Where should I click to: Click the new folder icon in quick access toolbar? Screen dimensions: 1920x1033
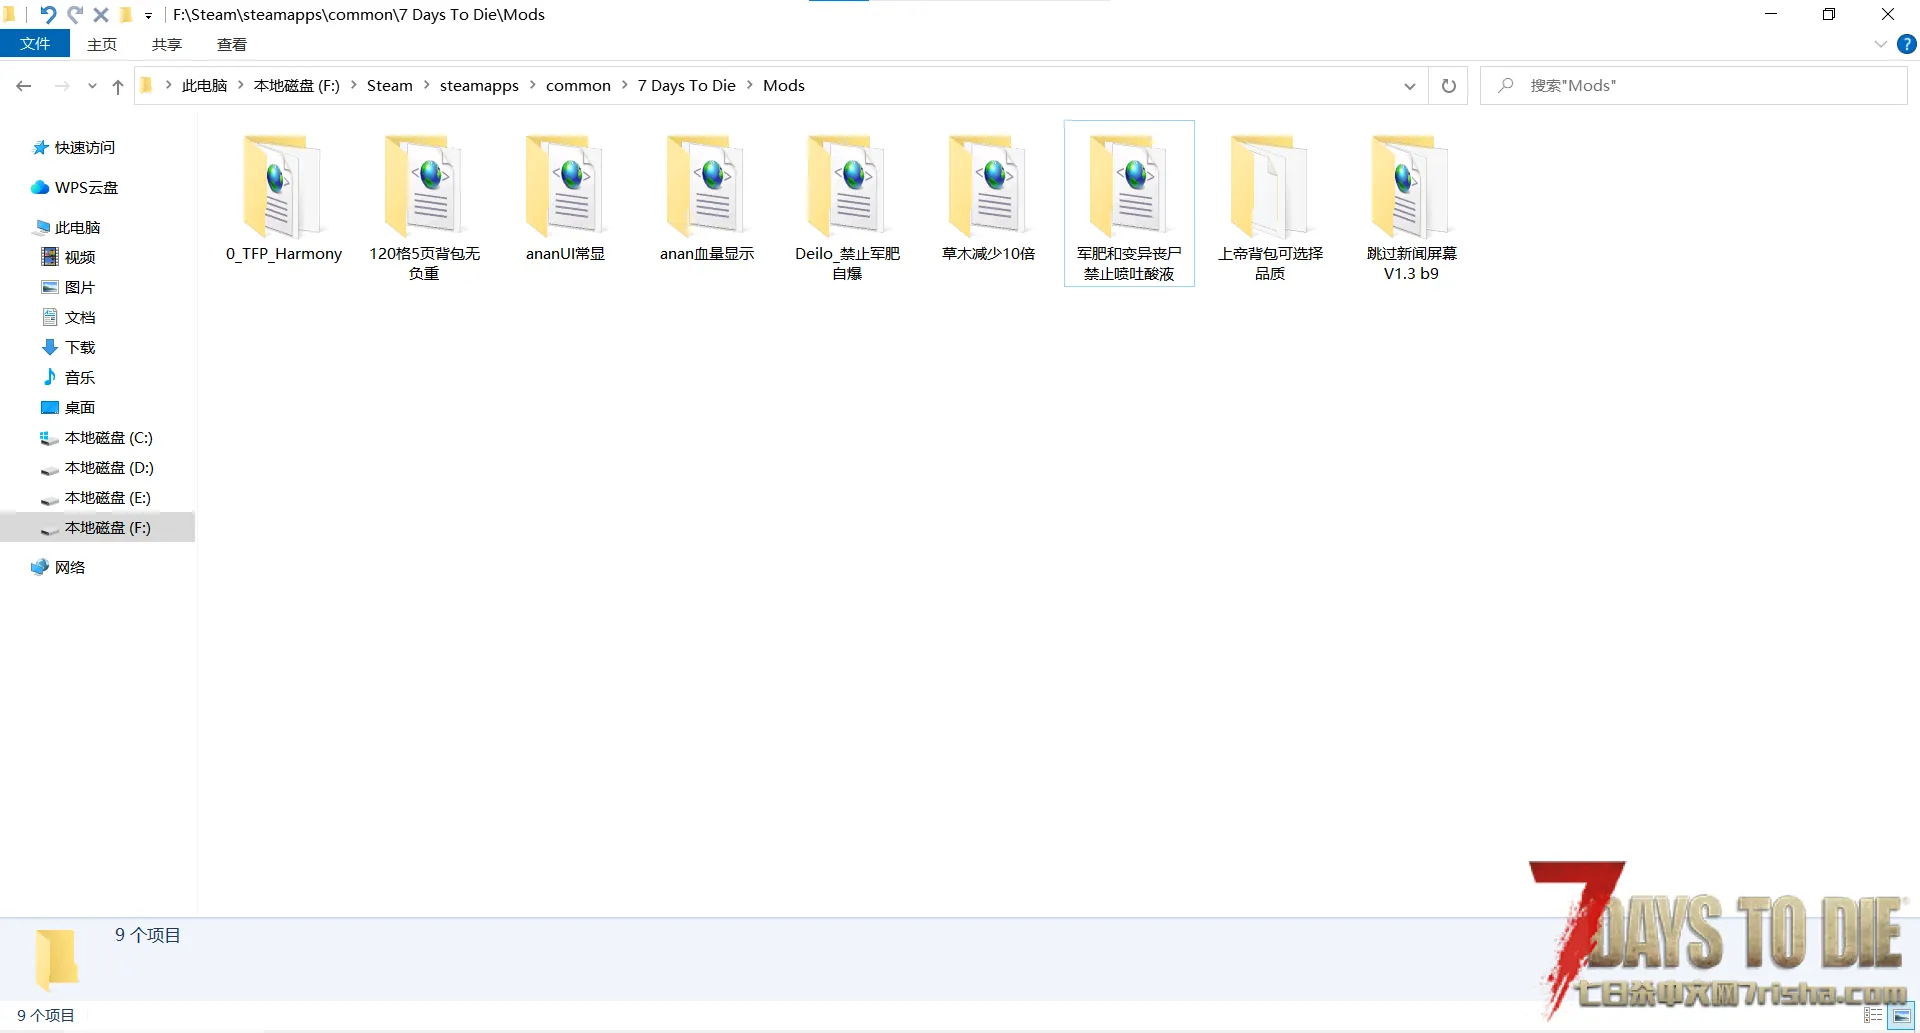pyautogui.click(x=126, y=14)
